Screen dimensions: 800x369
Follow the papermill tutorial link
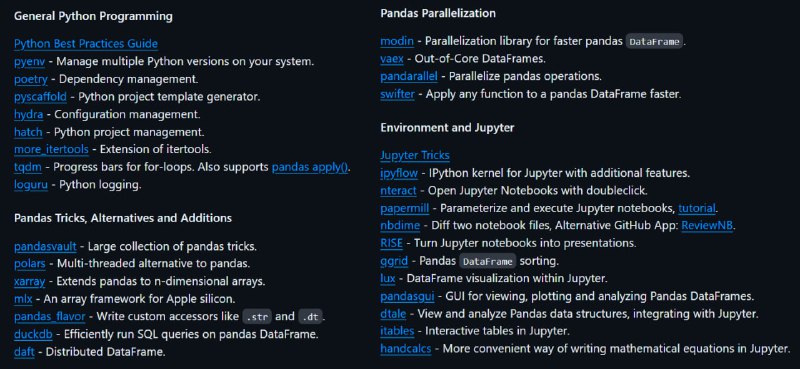click(x=697, y=208)
